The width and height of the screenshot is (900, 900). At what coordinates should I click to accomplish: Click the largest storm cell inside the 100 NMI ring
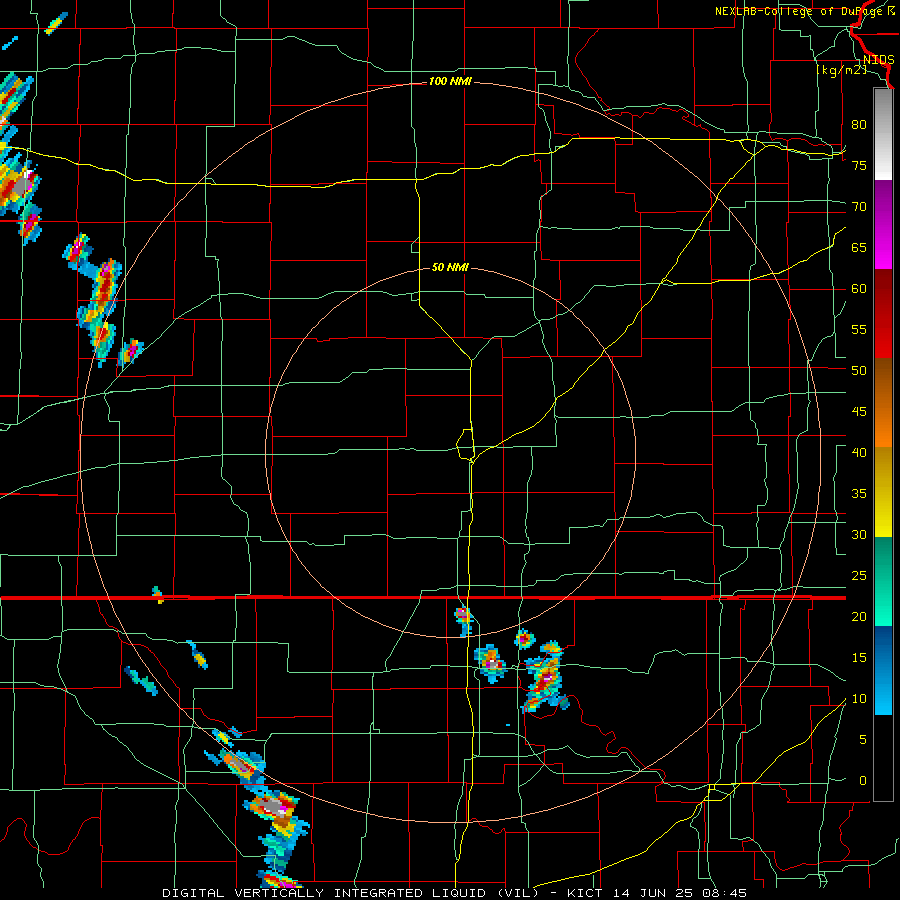point(544,677)
